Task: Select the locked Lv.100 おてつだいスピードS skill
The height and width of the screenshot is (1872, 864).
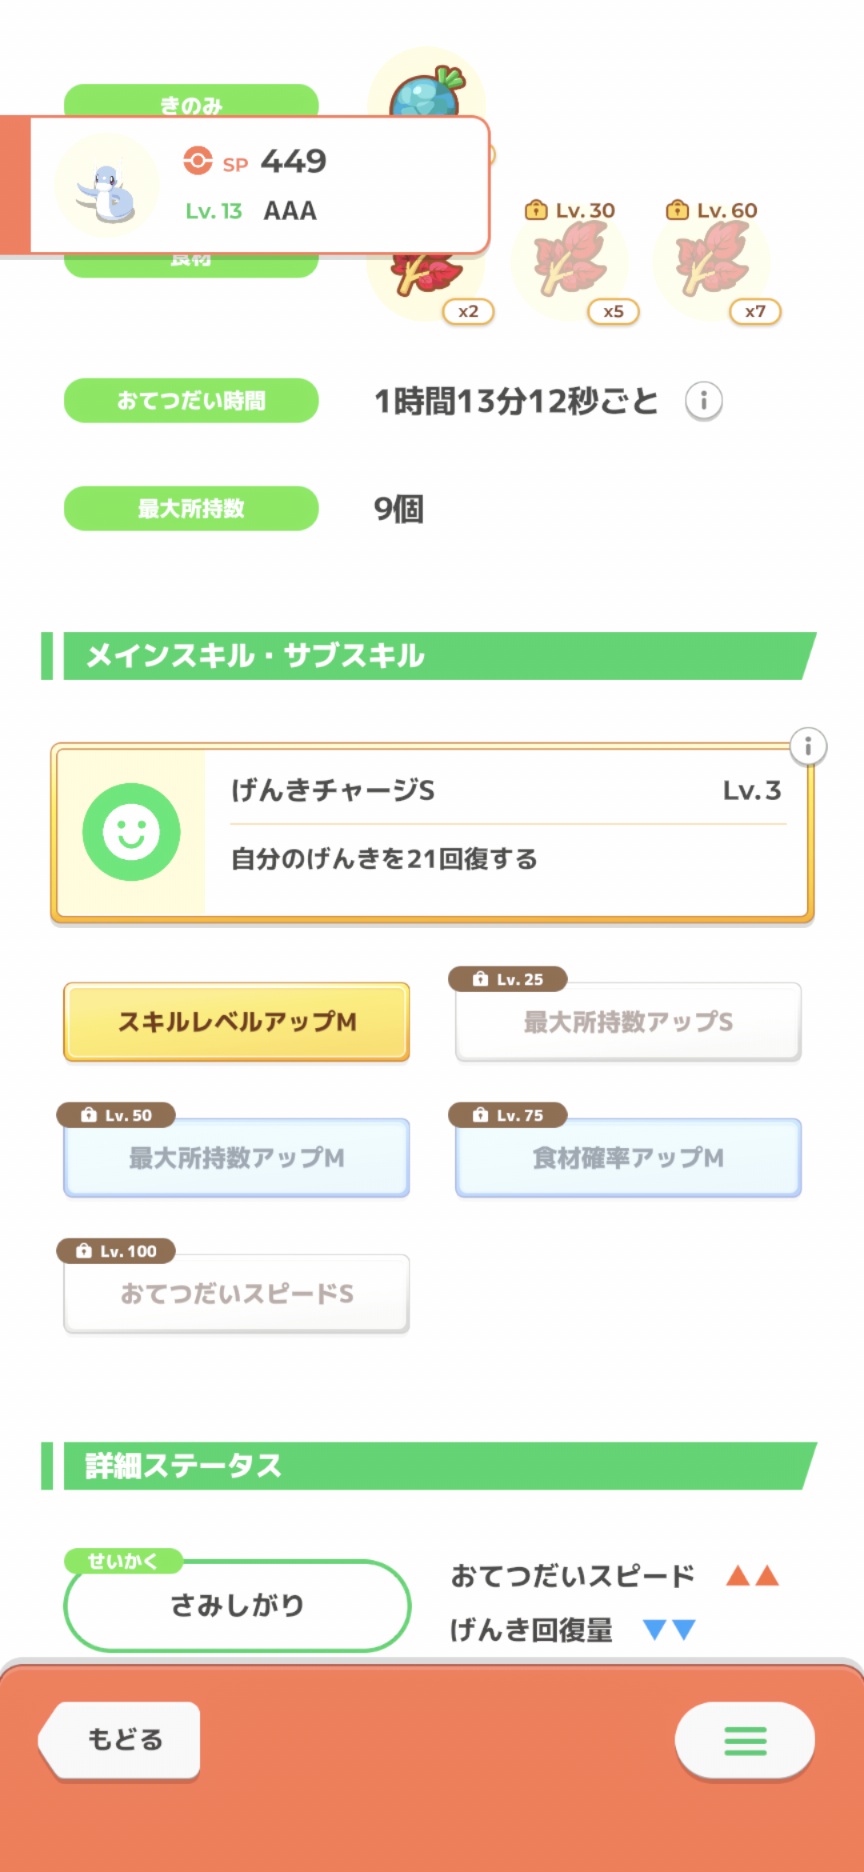Action: (237, 1294)
